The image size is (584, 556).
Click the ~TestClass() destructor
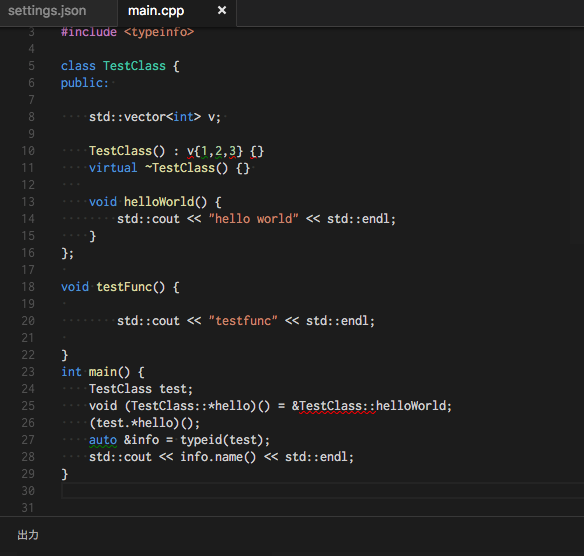pos(186,168)
